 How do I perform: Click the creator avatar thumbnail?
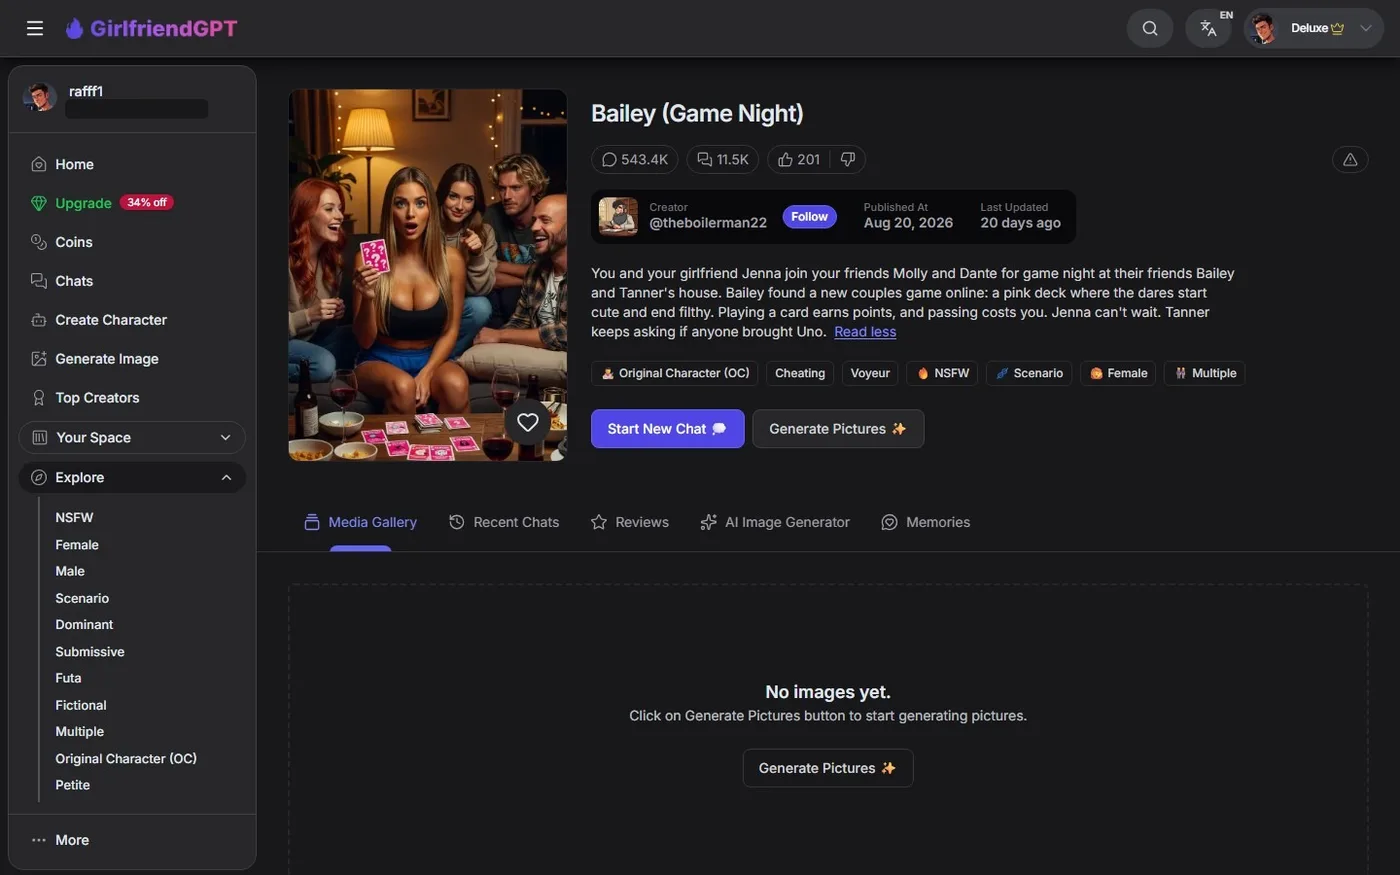pos(618,216)
